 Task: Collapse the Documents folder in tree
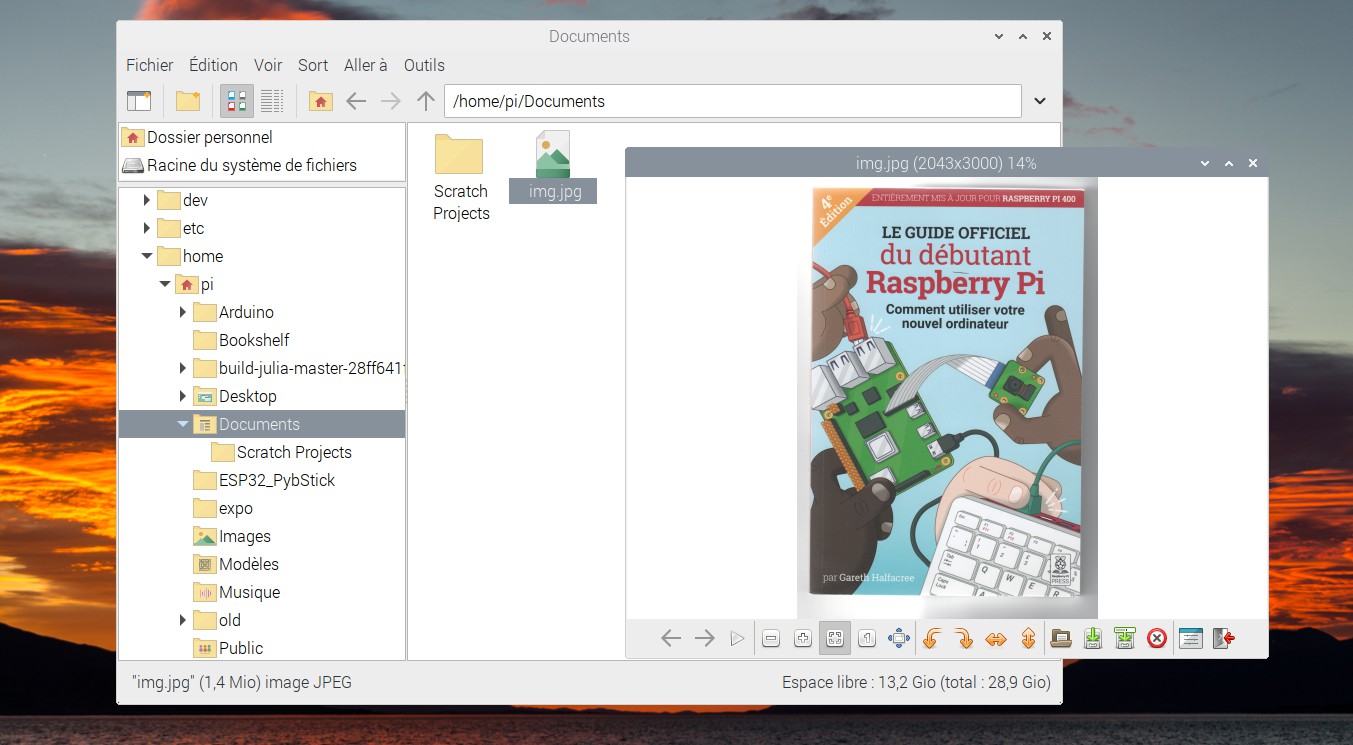click(183, 424)
